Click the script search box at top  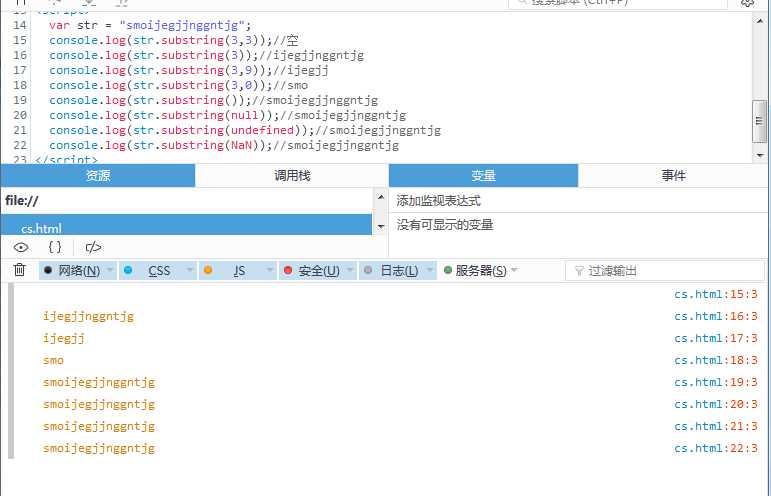618,3
